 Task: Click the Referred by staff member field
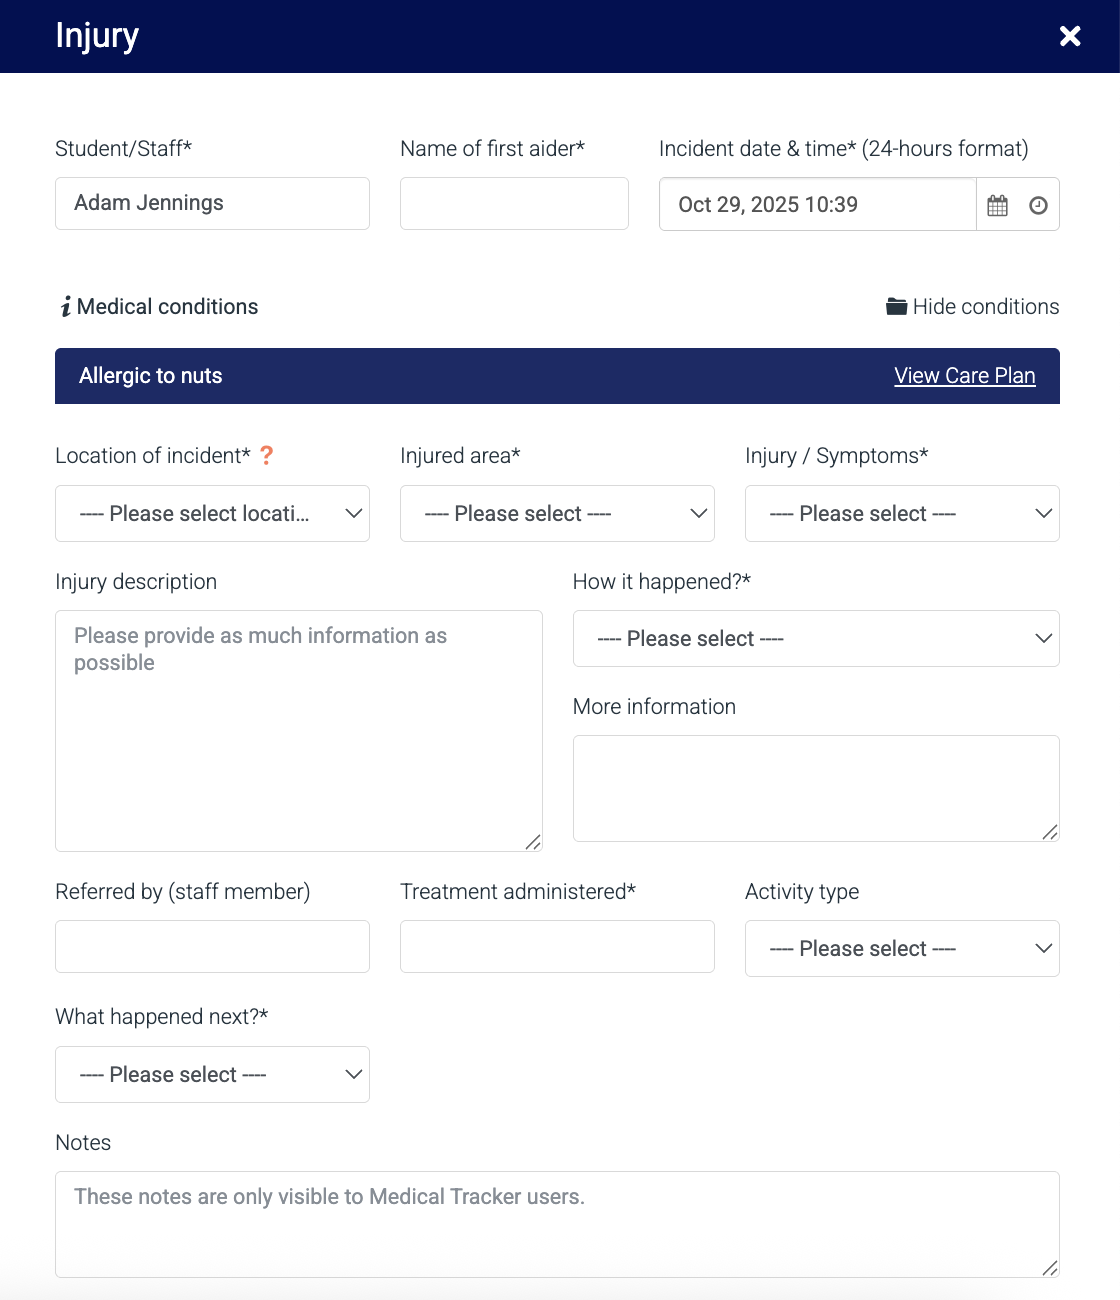(212, 947)
